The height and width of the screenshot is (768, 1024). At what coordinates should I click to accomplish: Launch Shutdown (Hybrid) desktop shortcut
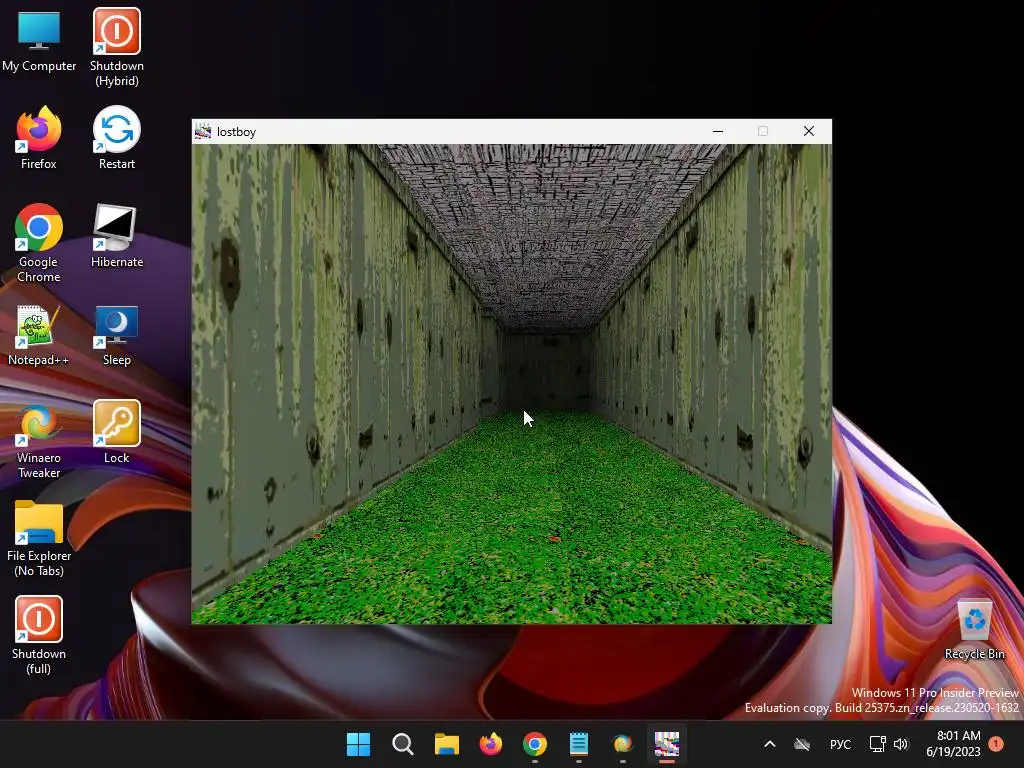coord(117,47)
